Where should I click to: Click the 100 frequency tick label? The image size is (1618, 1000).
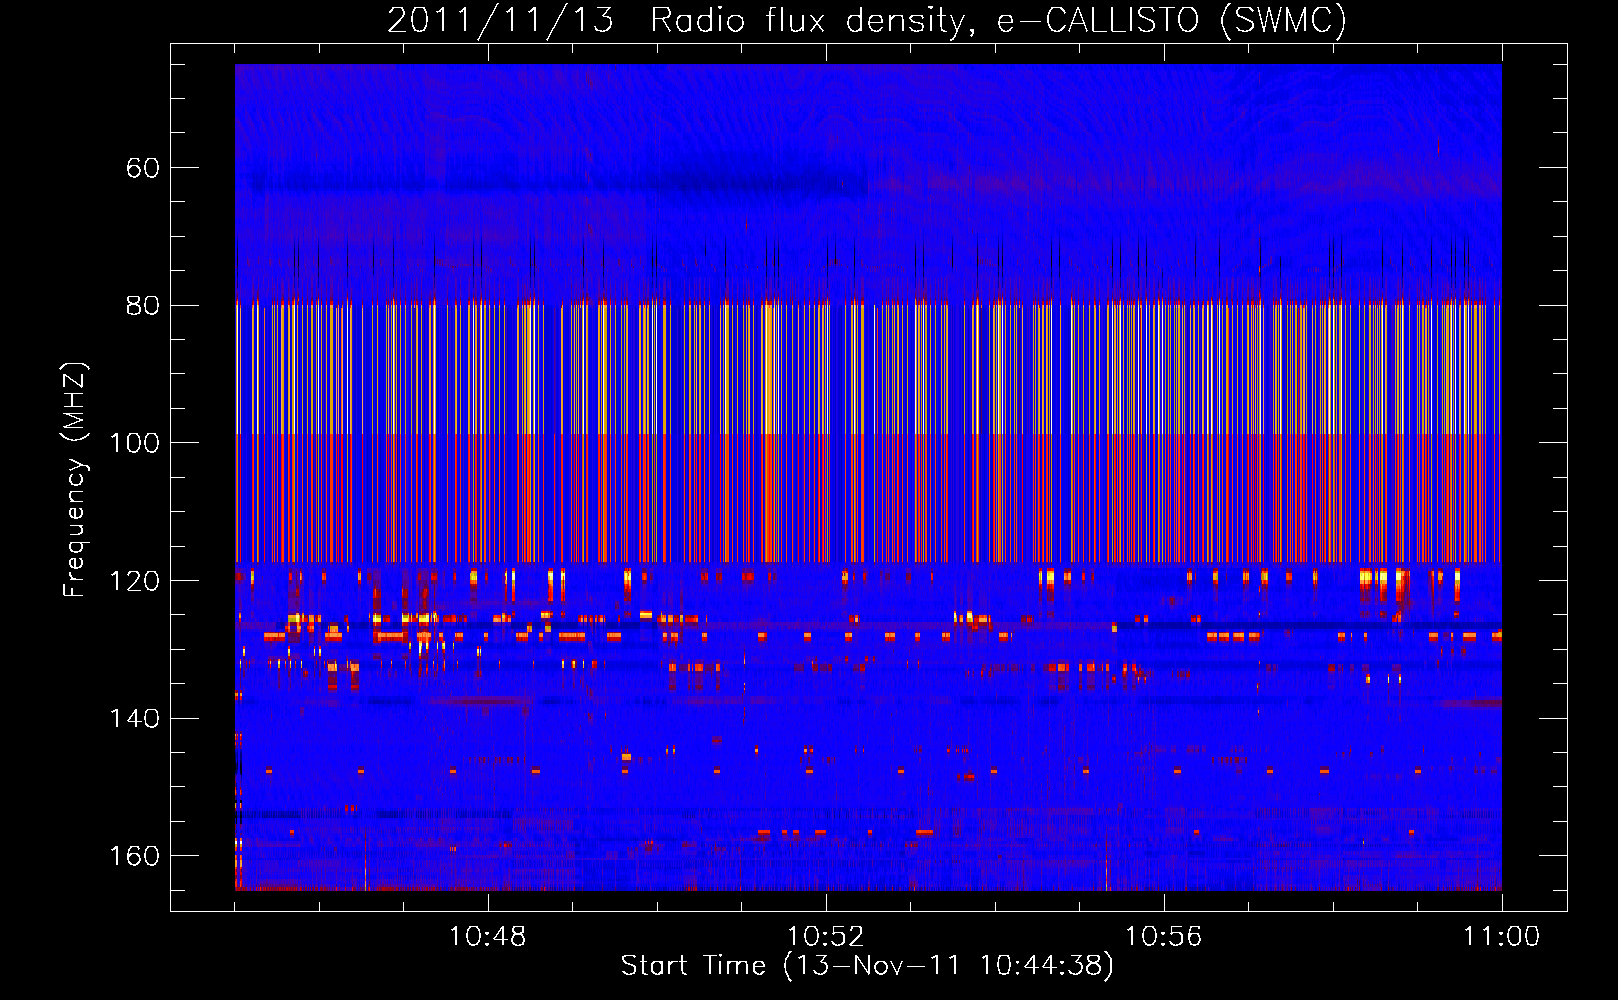[x=135, y=443]
